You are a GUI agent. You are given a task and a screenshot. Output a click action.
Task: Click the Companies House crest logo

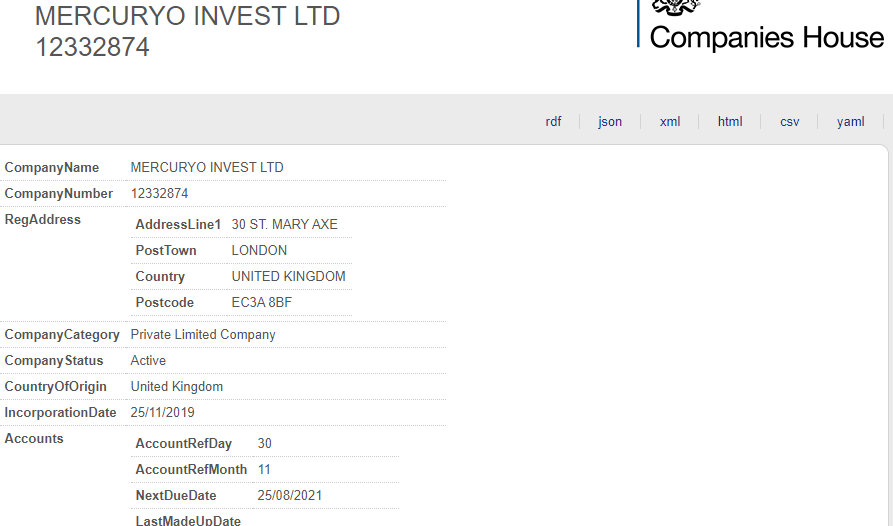coord(676,7)
